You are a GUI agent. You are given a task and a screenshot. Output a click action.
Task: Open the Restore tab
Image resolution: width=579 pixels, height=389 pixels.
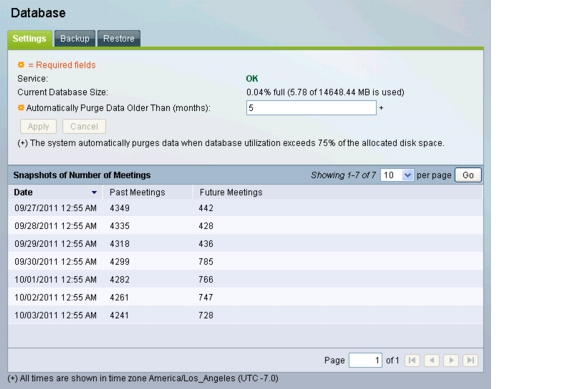tap(119, 39)
